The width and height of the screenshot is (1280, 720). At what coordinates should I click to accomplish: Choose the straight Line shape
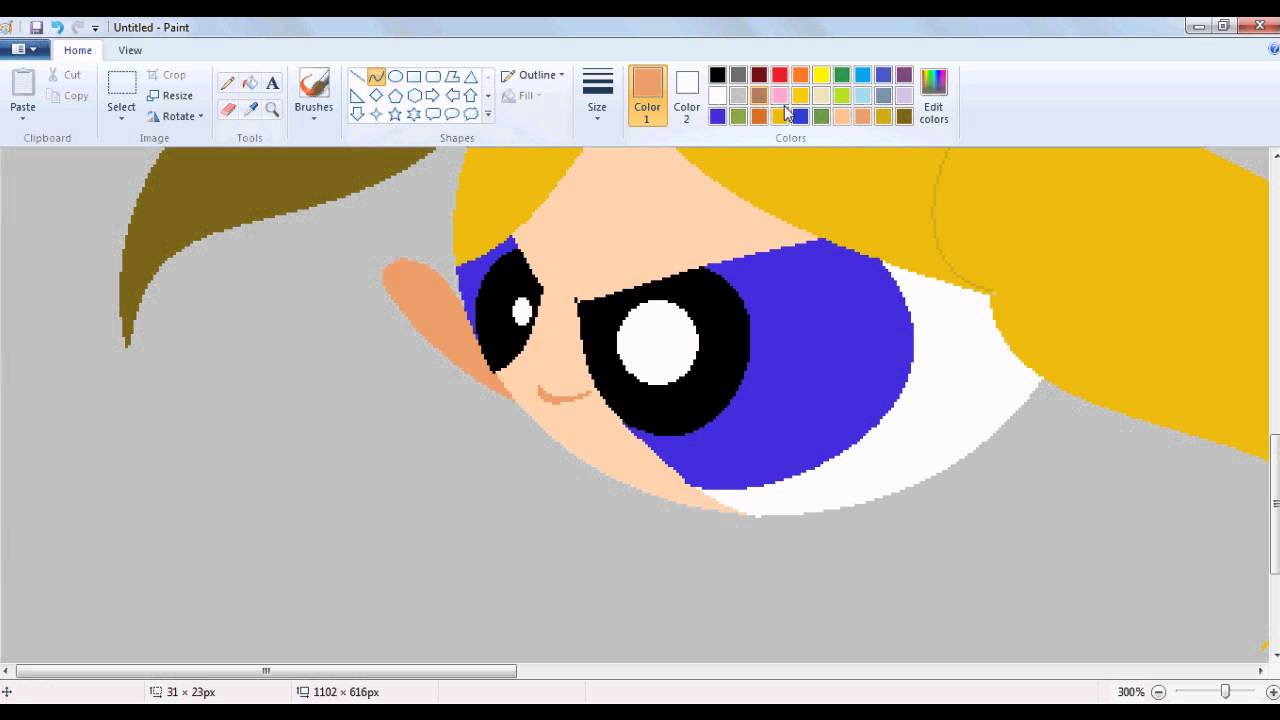357,77
